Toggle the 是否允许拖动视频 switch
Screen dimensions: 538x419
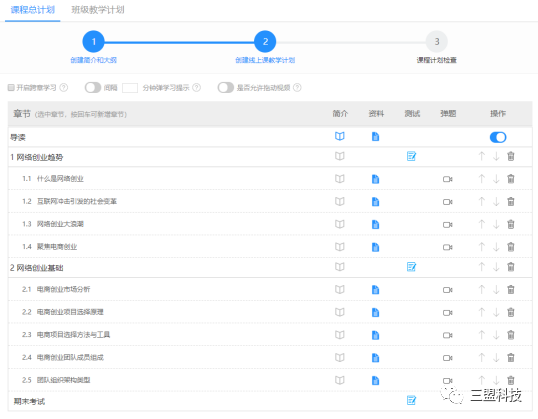225,88
